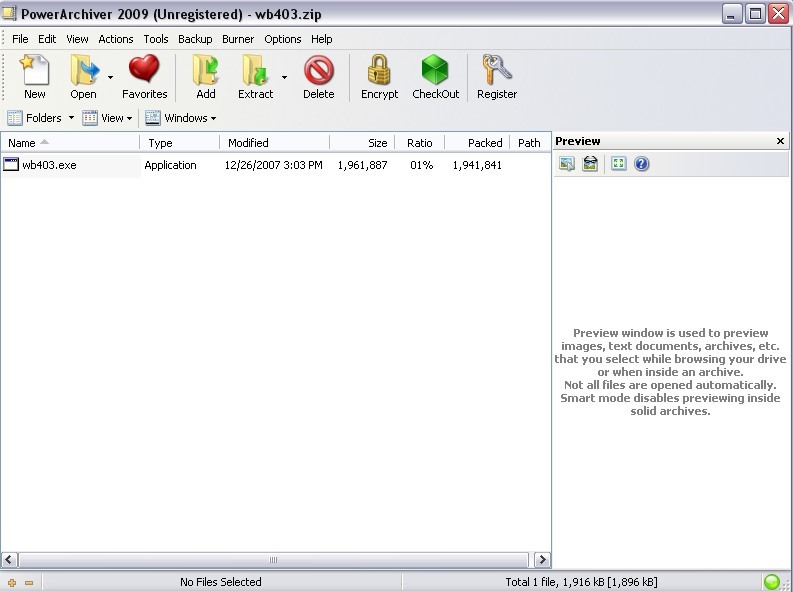Expand the Open button dropdown arrow

(110, 77)
